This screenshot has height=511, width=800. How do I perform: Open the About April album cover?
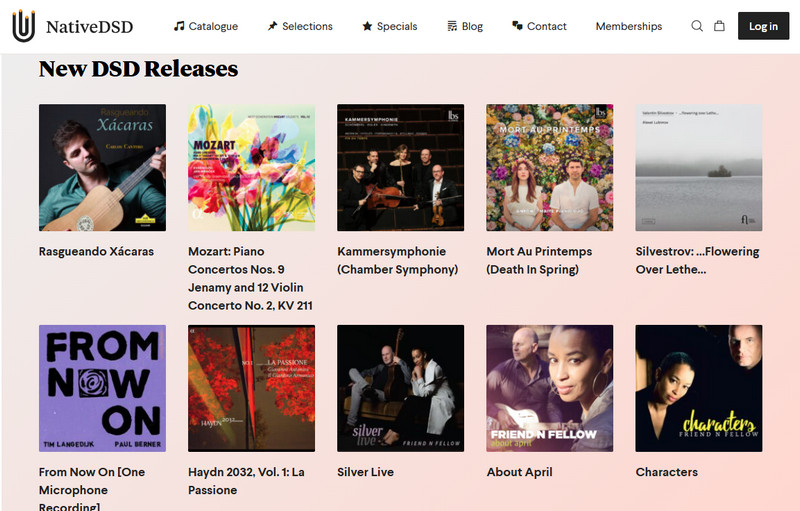(x=549, y=388)
